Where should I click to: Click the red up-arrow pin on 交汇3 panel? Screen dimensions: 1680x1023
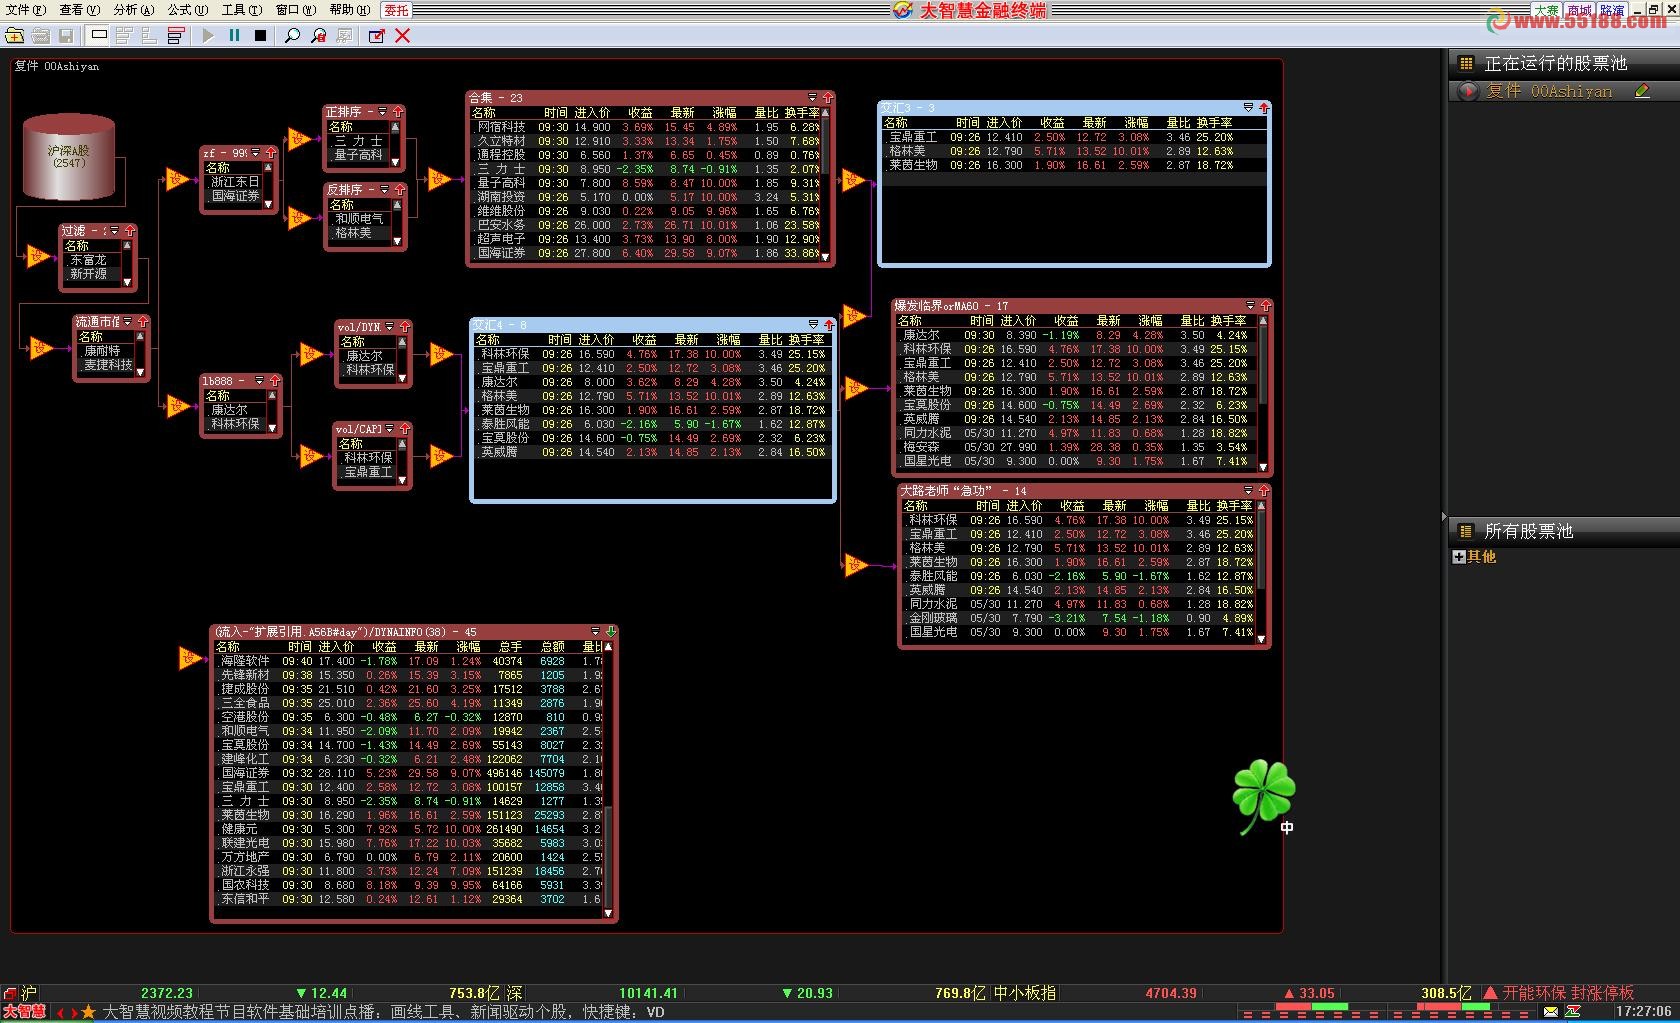tap(1263, 107)
